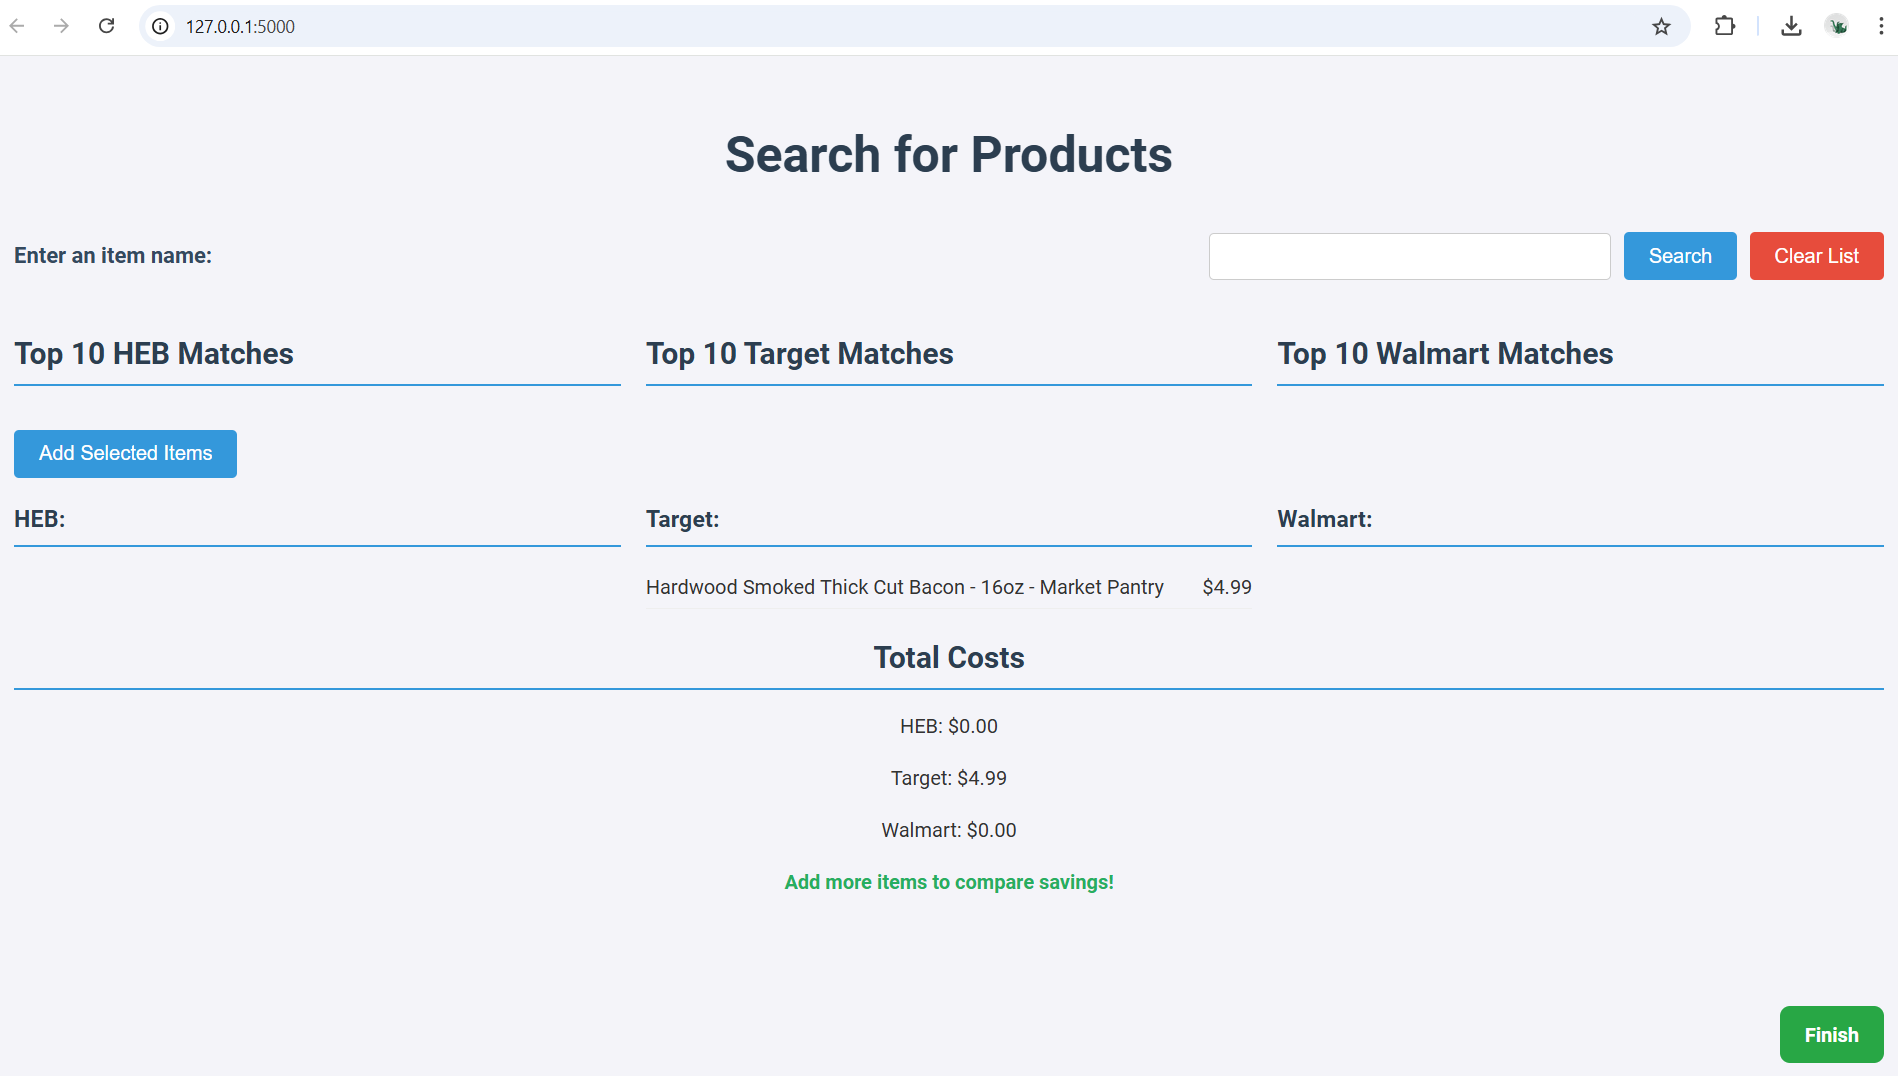Click the site information icon
Image resolution: width=1898 pixels, height=1076 pixels.
pyautogui.click(x=160, y=27)
